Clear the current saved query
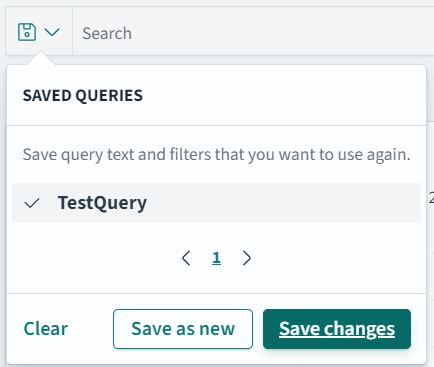 click(x=46, y=329)
